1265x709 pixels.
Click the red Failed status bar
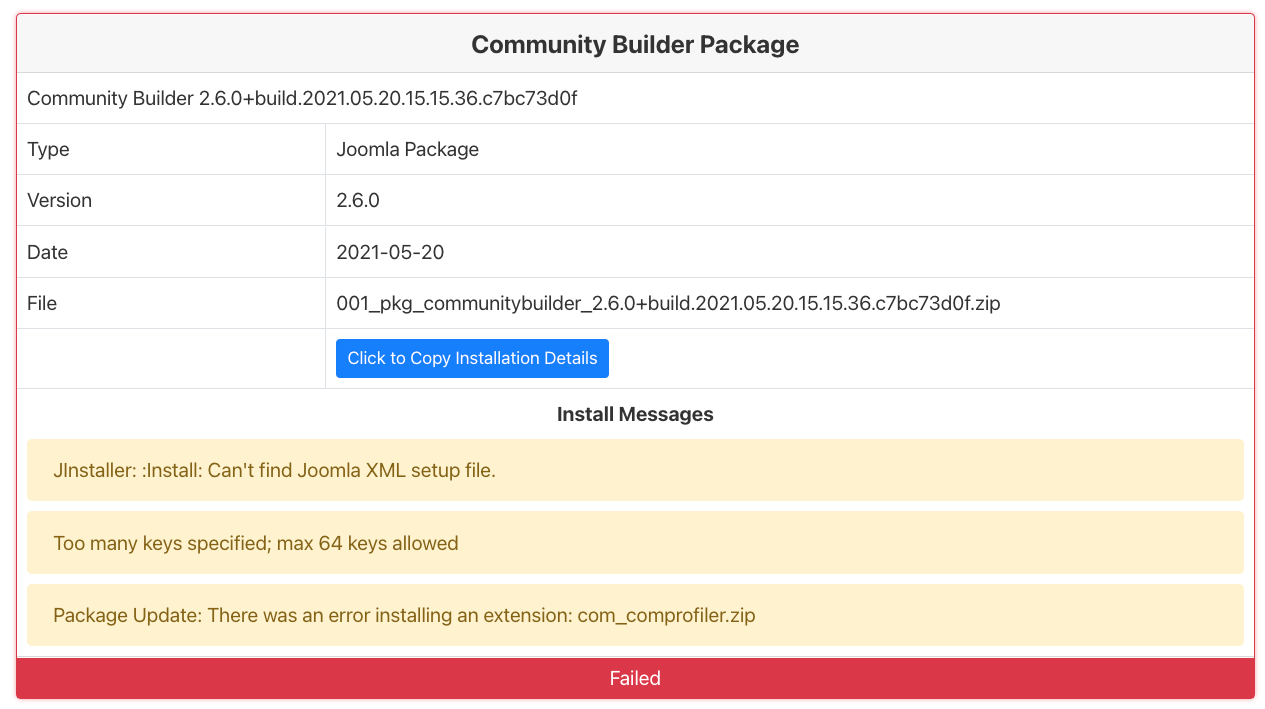[x=635, y=678]
